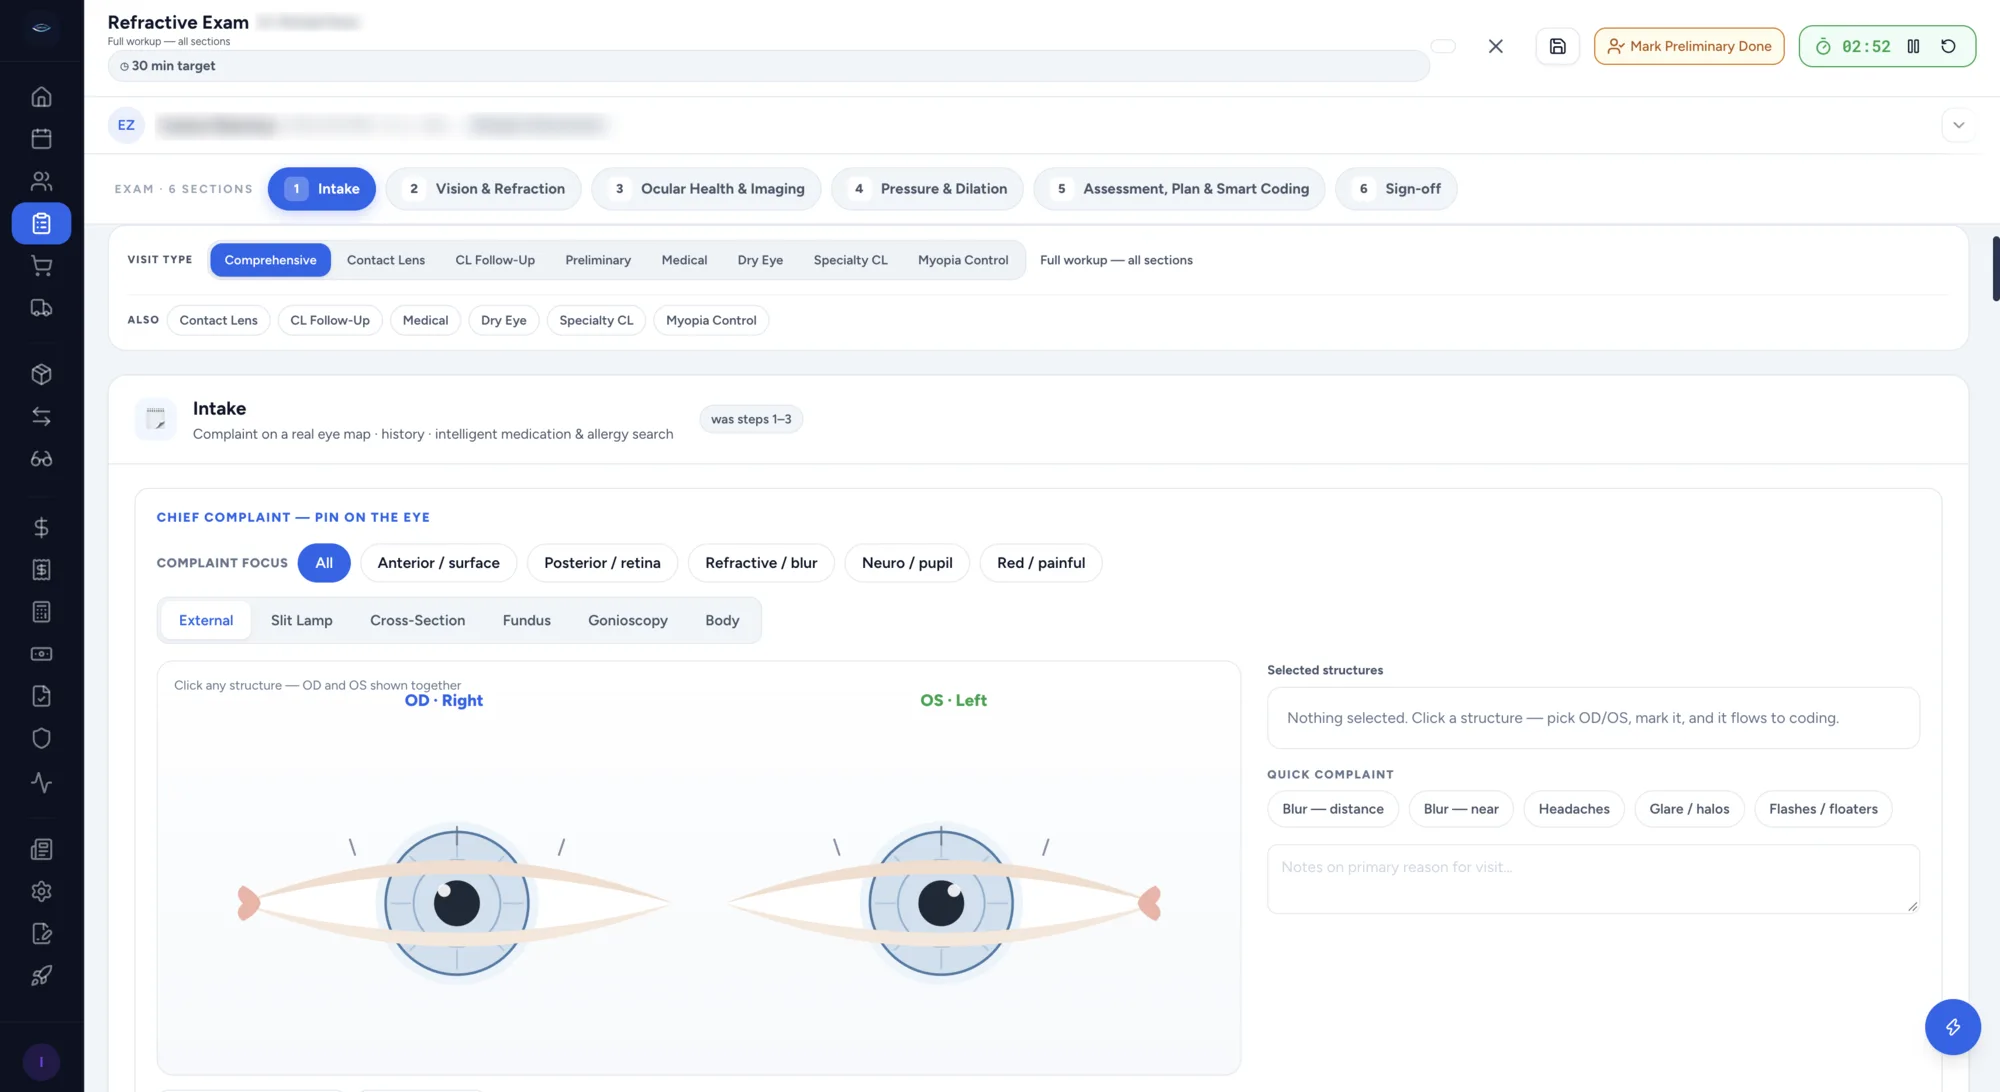
Task: Open the calculator icon in sidebar
Action: (x=41, y=612)
